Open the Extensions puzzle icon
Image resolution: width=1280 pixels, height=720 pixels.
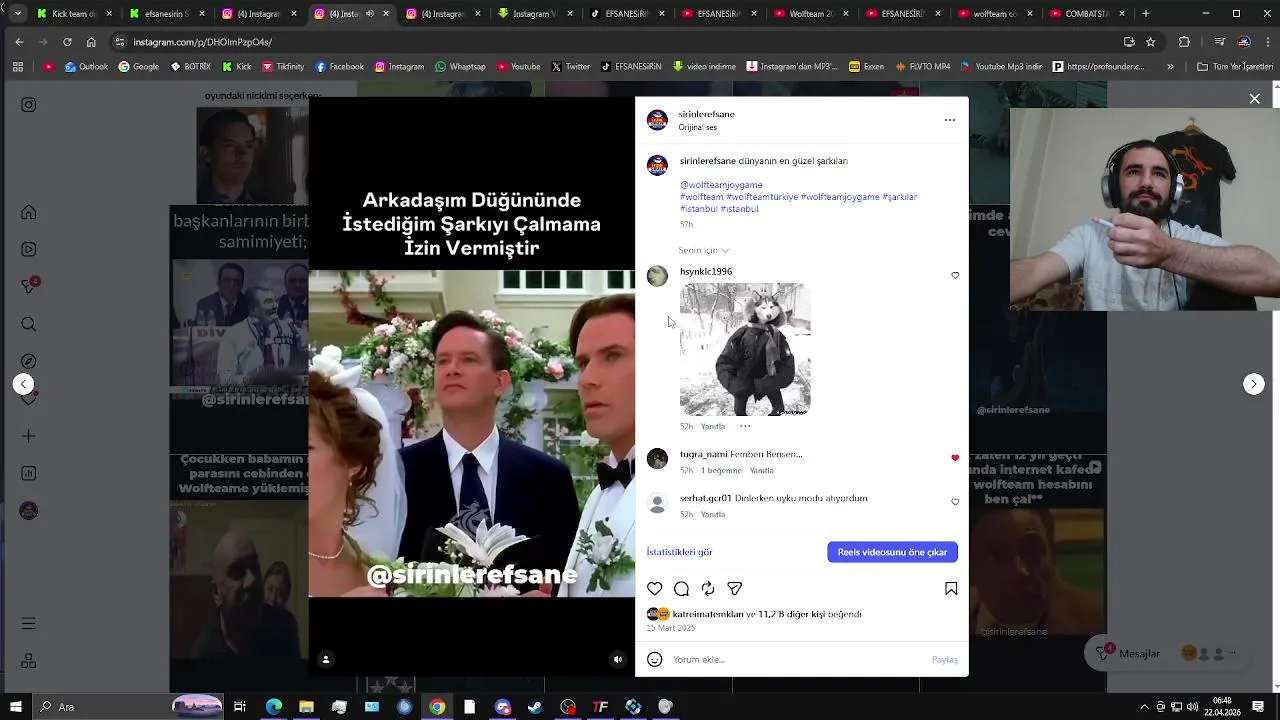(x=1184, y=42)
